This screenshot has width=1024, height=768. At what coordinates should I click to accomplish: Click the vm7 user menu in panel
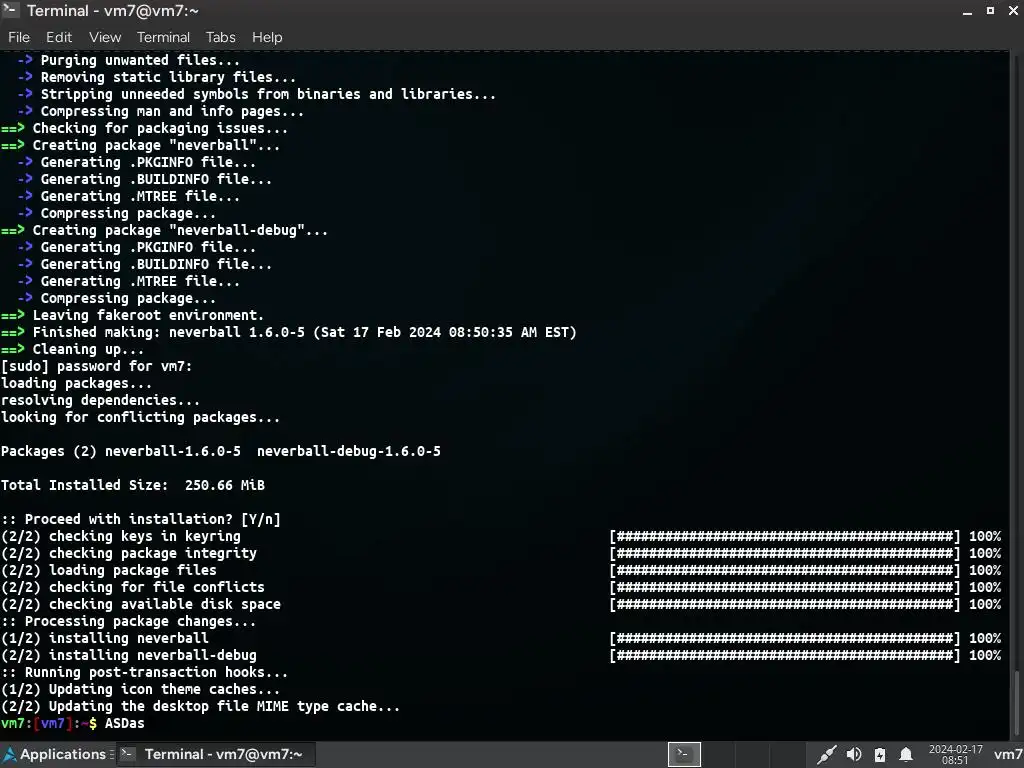1008,755
